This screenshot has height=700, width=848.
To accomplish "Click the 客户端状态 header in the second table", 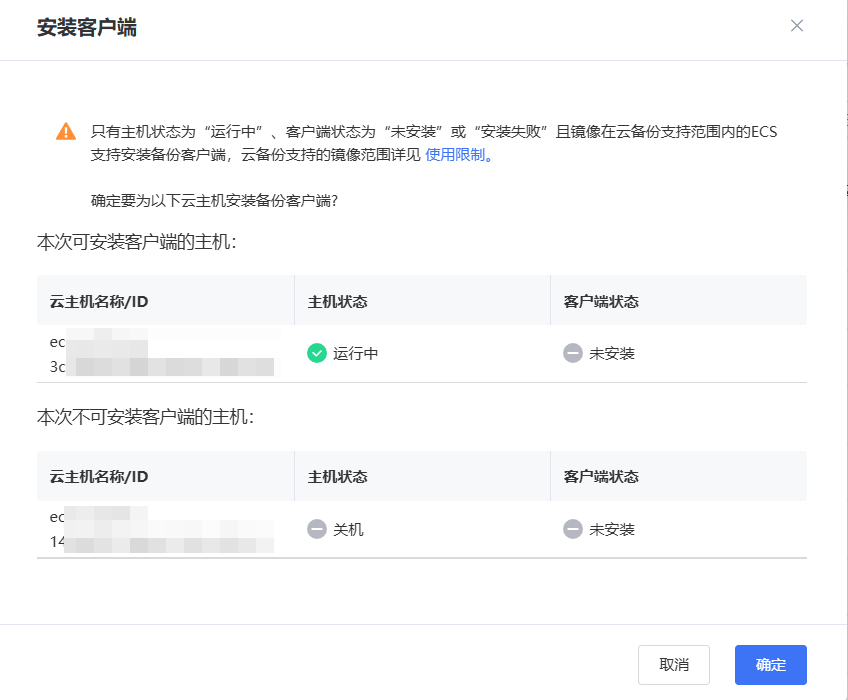I will [x=593, y=476].
